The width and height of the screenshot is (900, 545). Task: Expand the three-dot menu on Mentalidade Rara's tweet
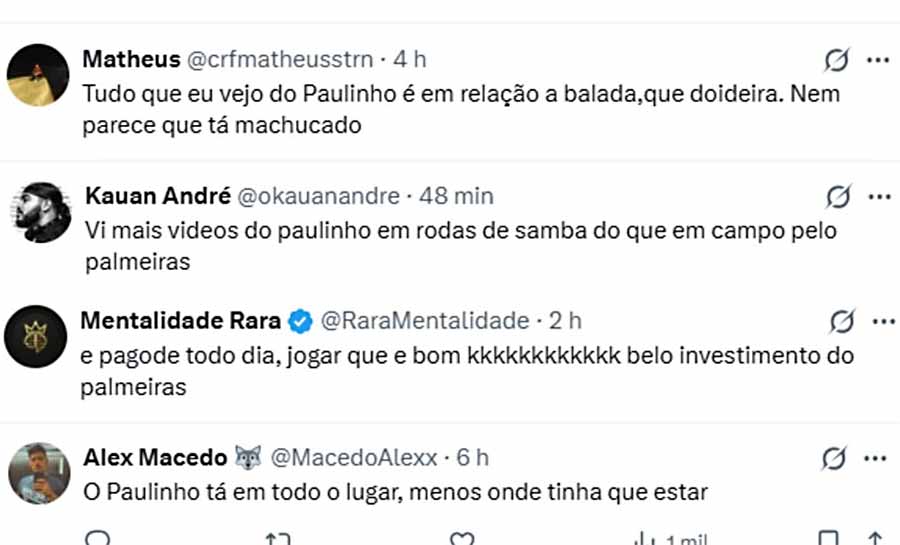click(x=883, y=322)
